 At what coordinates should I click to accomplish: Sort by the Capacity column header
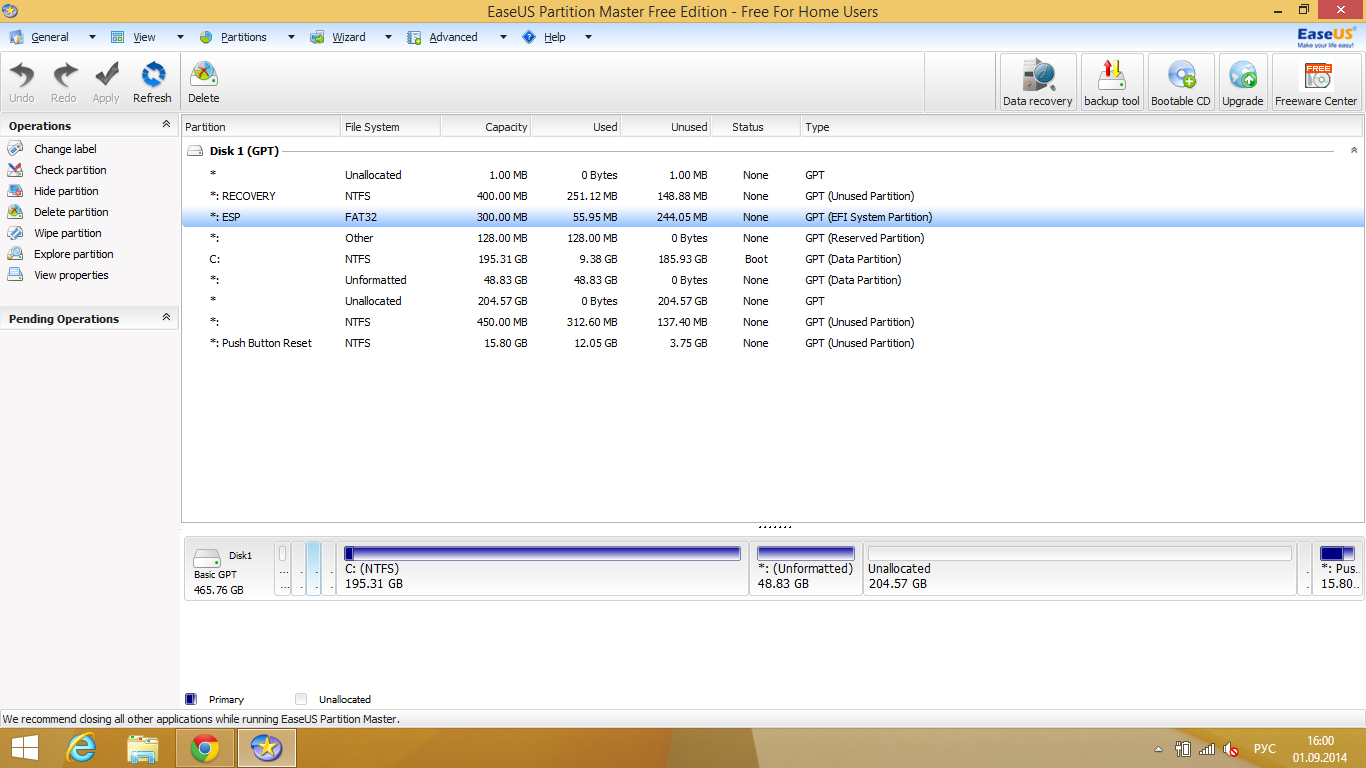coord(485,127)
